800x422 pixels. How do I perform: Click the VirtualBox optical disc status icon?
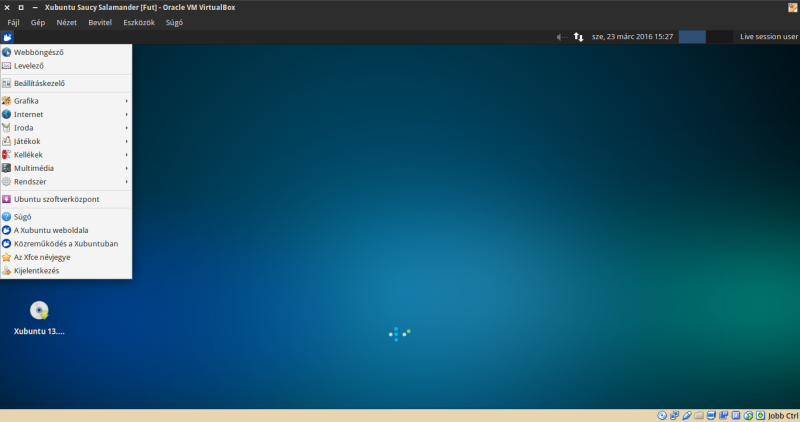(x=662, y=415)
